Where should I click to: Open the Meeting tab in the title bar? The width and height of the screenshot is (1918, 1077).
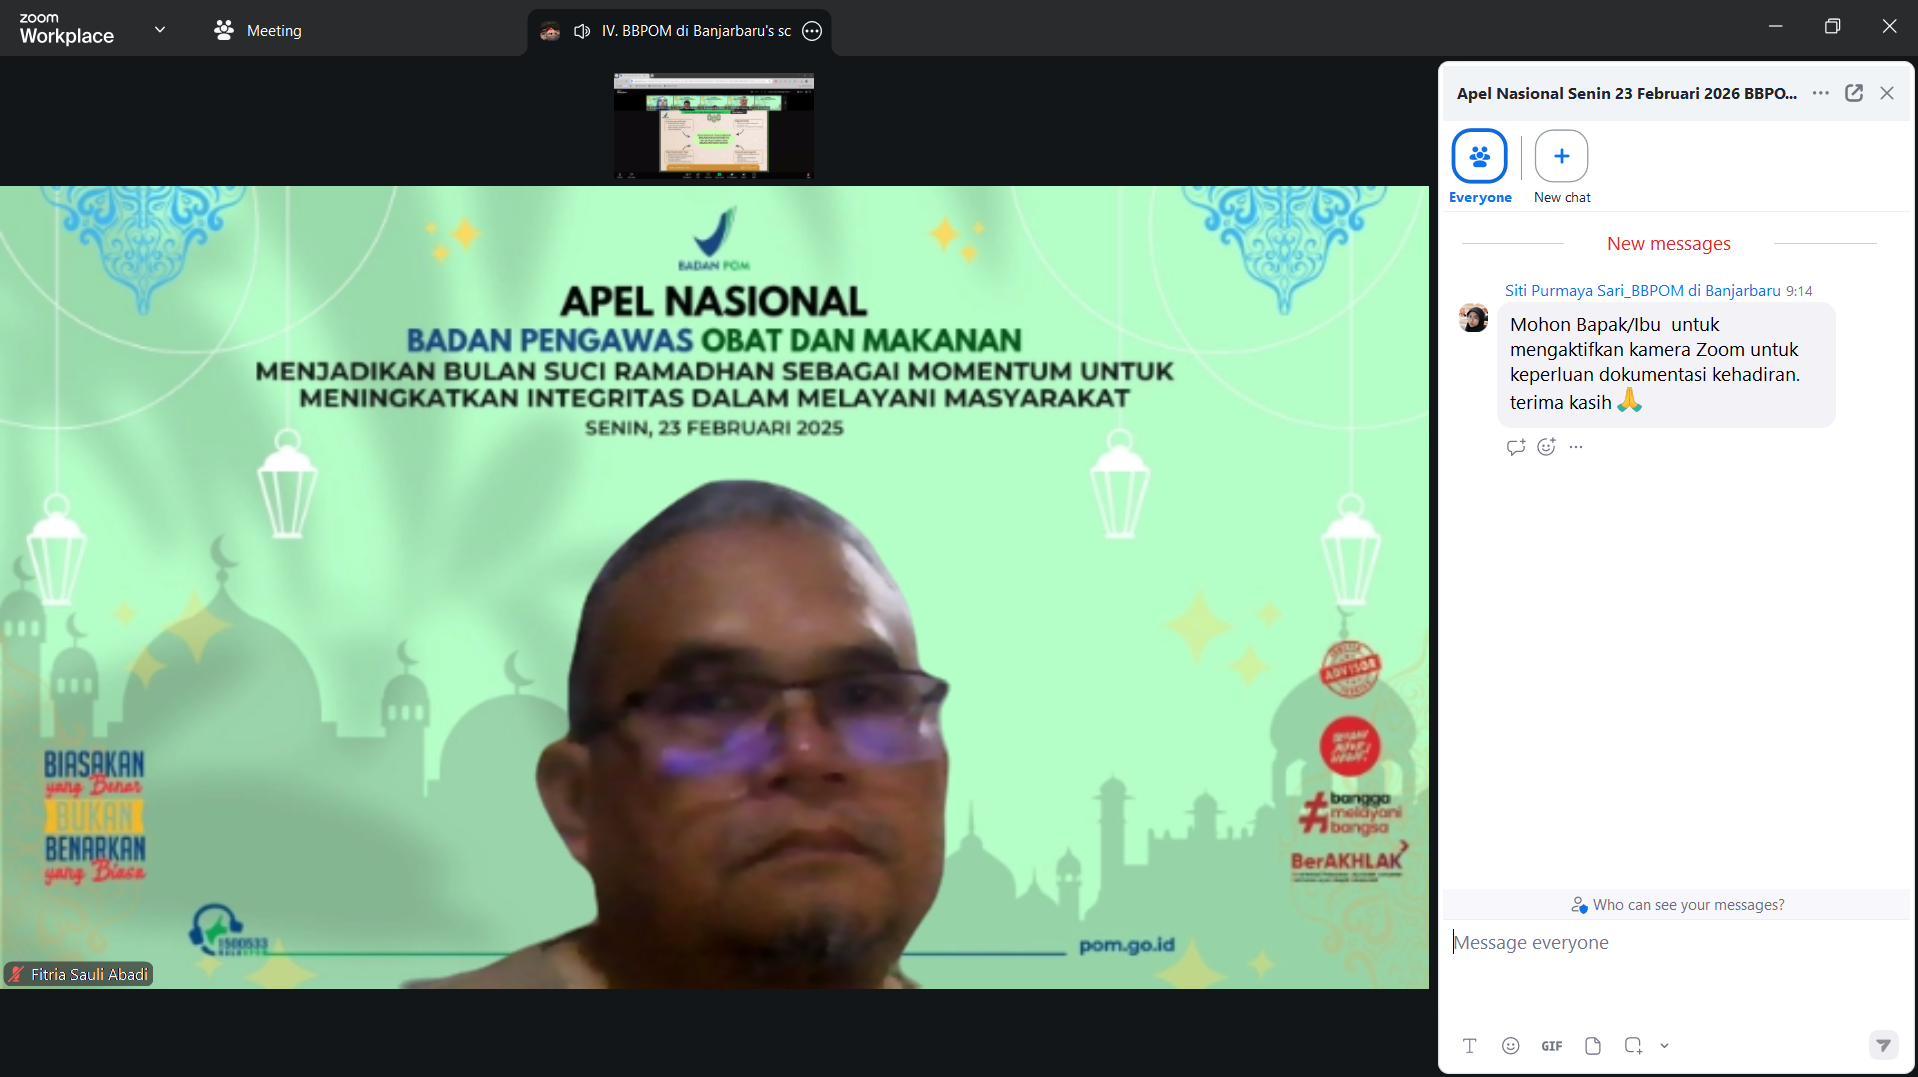[x=258, y=30]
